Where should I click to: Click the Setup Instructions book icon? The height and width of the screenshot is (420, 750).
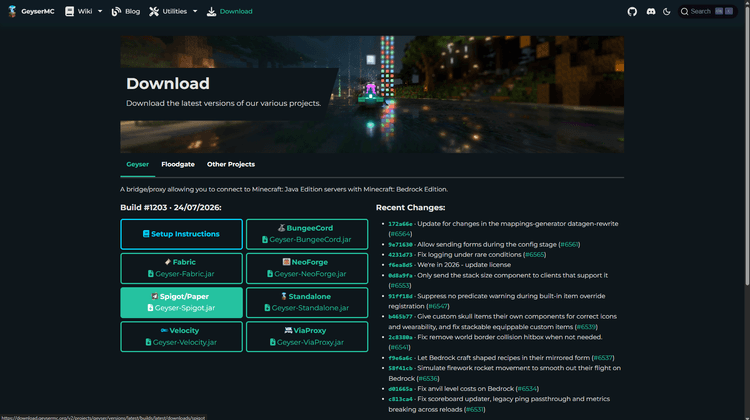coord(146,234)
